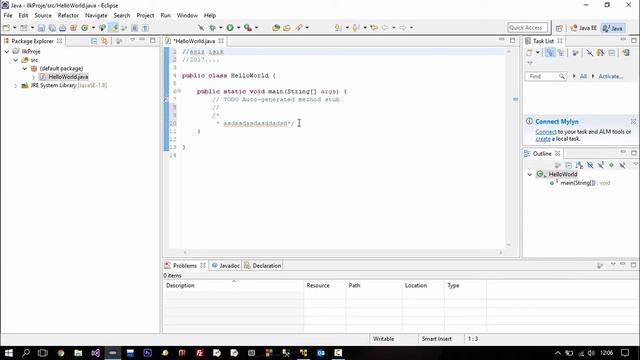Collapse All in Package Explorer
The width and height of the screenshot is (640, 360).
click(x=94, y=41)
